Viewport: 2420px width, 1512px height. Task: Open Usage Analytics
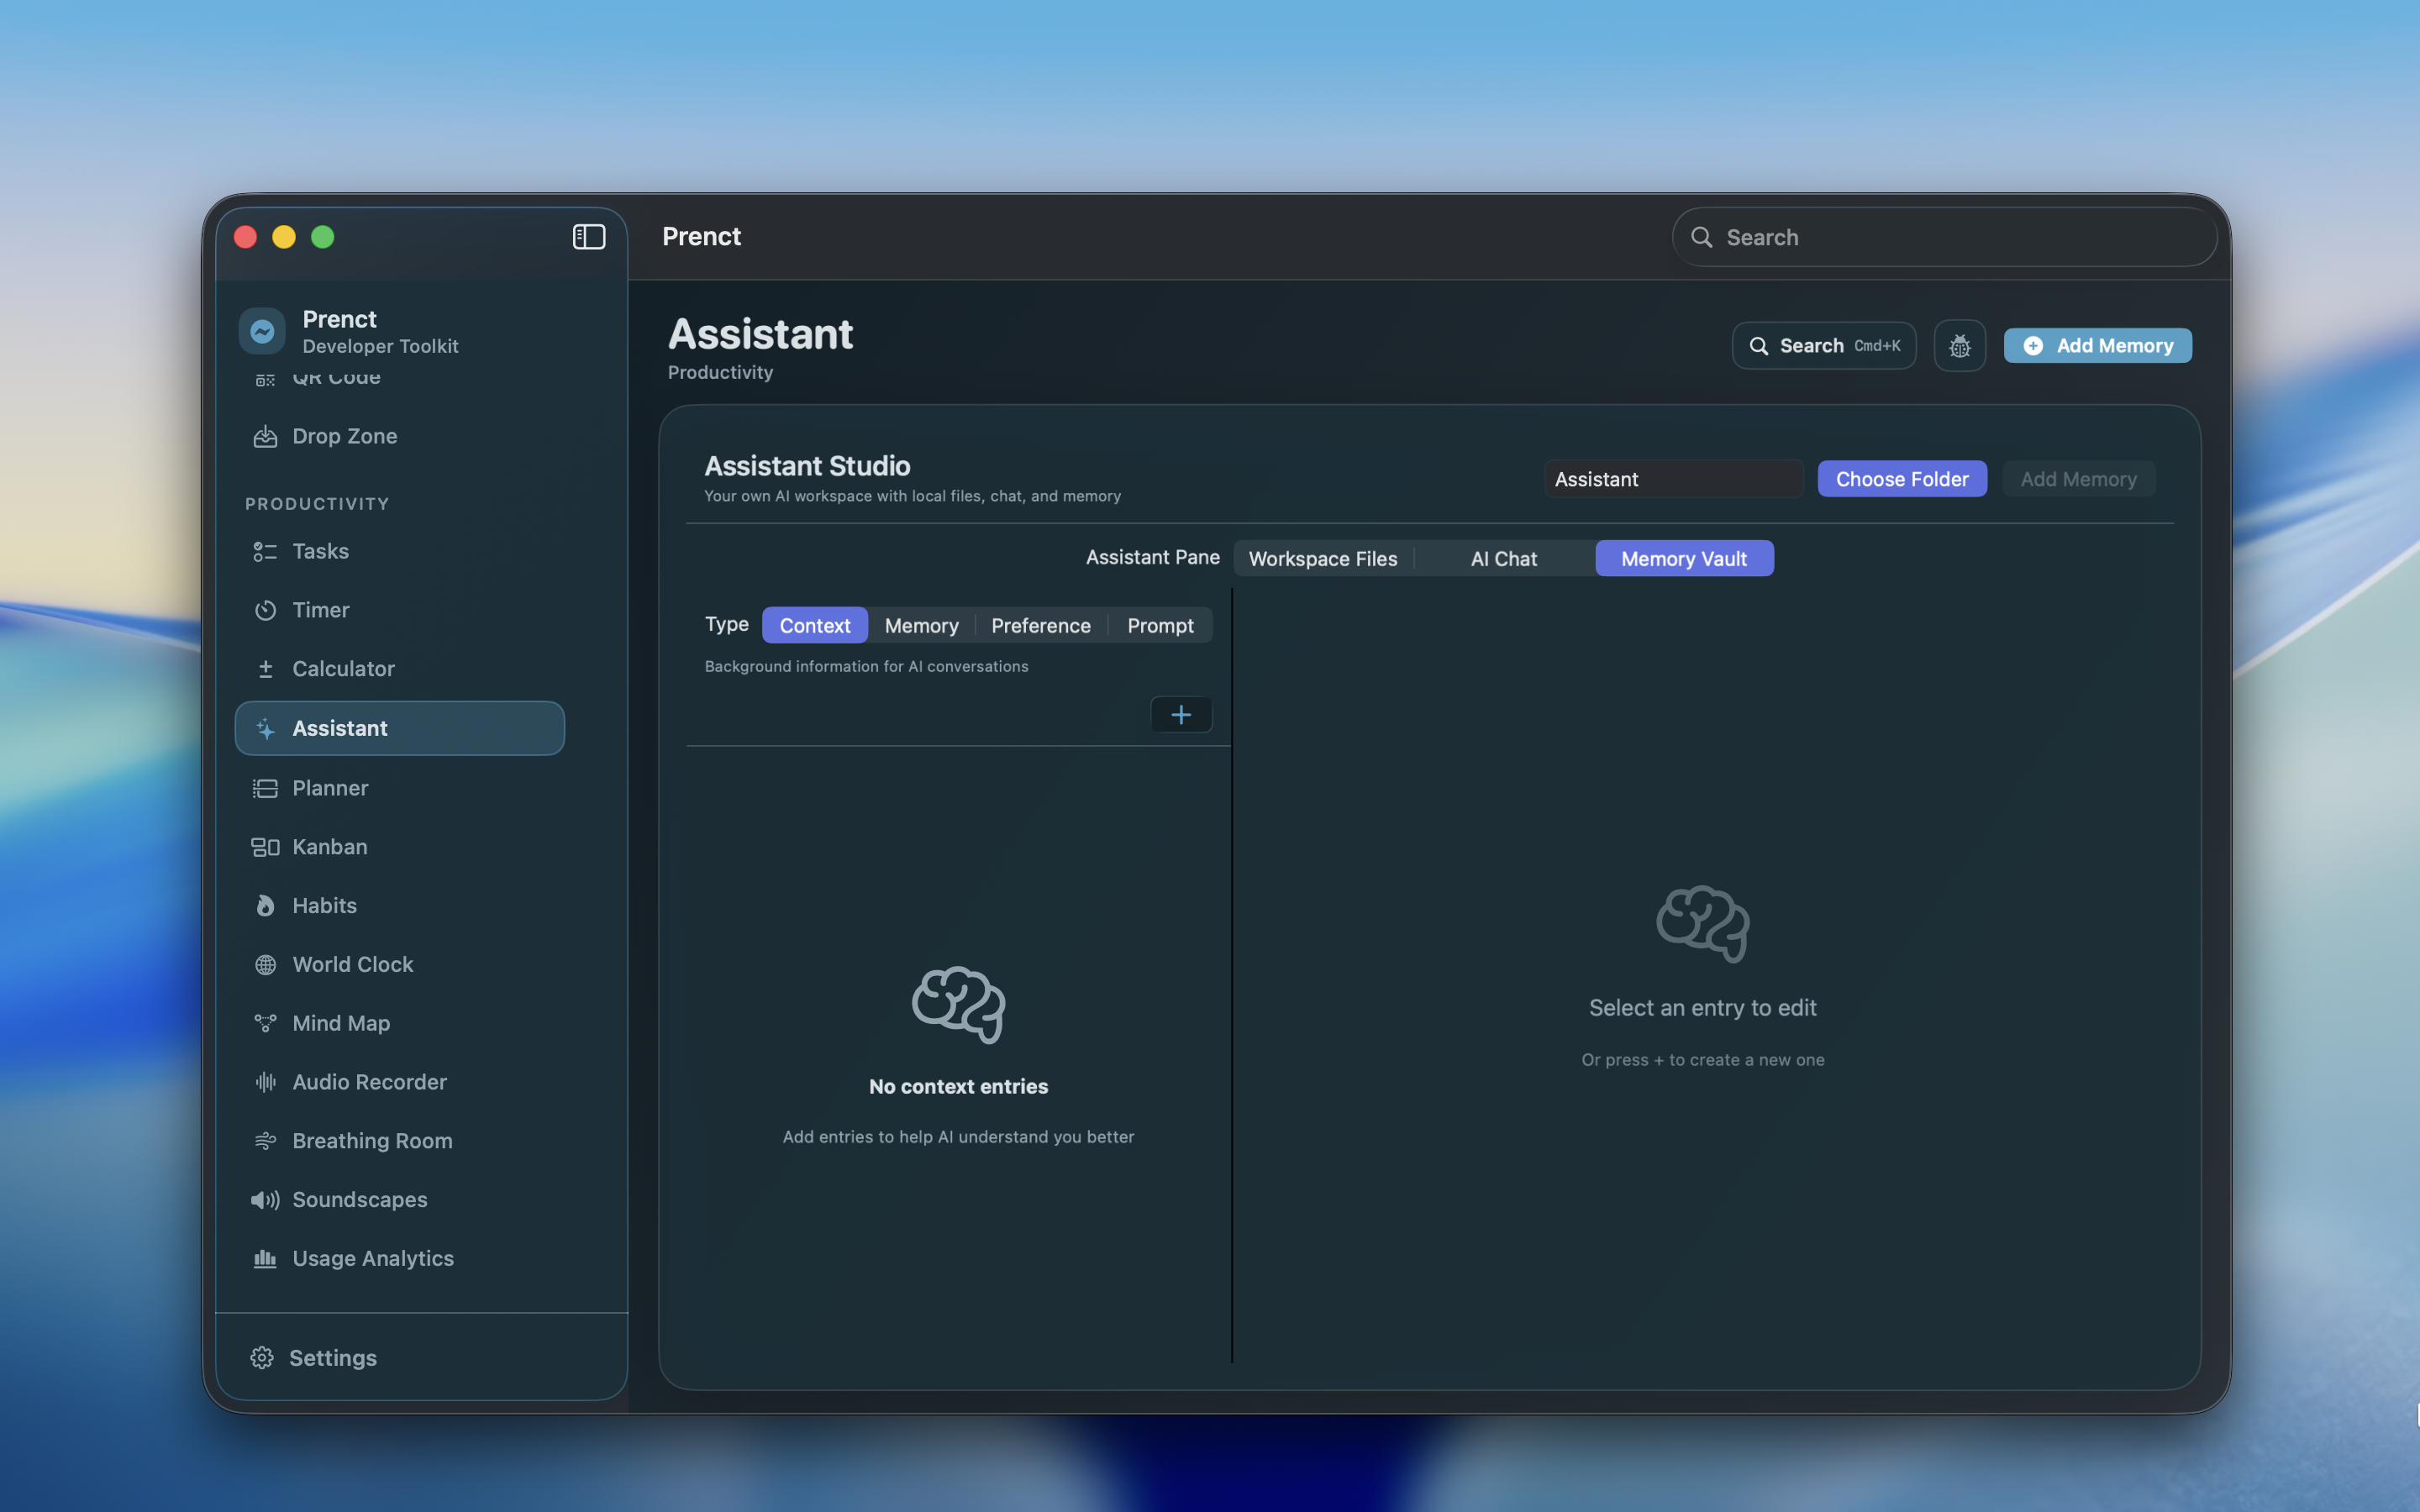click(372, 1258)
